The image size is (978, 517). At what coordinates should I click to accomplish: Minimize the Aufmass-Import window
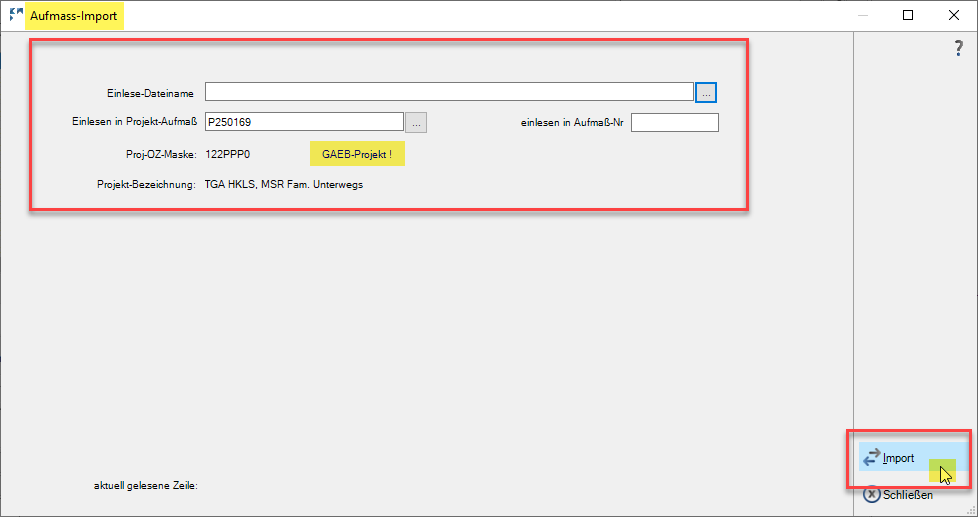(x=863, y=16)
